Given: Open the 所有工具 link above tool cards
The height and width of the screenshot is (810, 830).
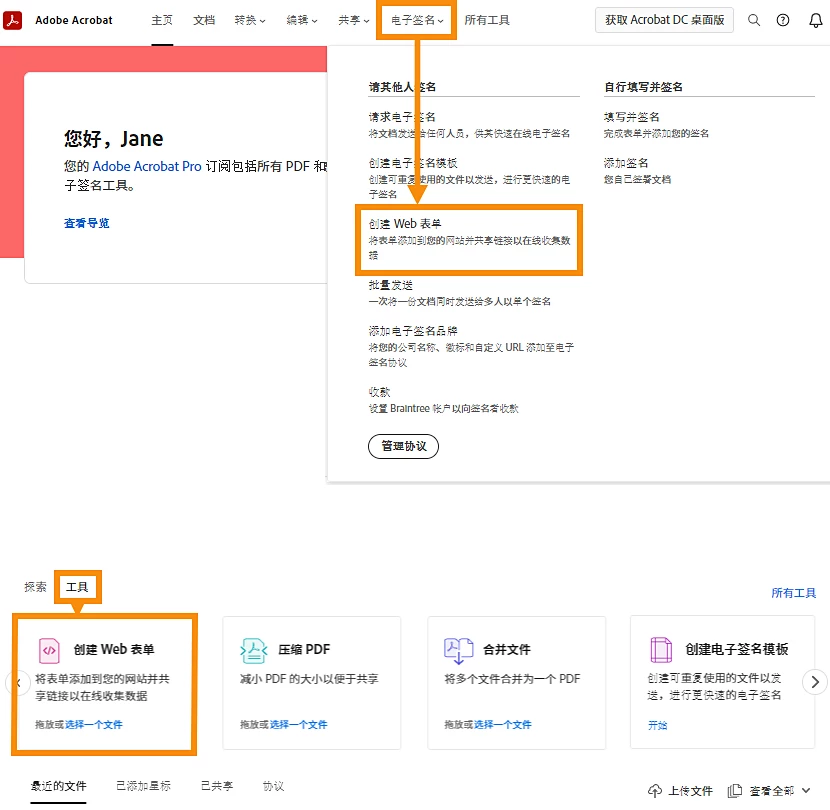Looking at the screenshot, I should pyautogui.click(x=793, y=593).
